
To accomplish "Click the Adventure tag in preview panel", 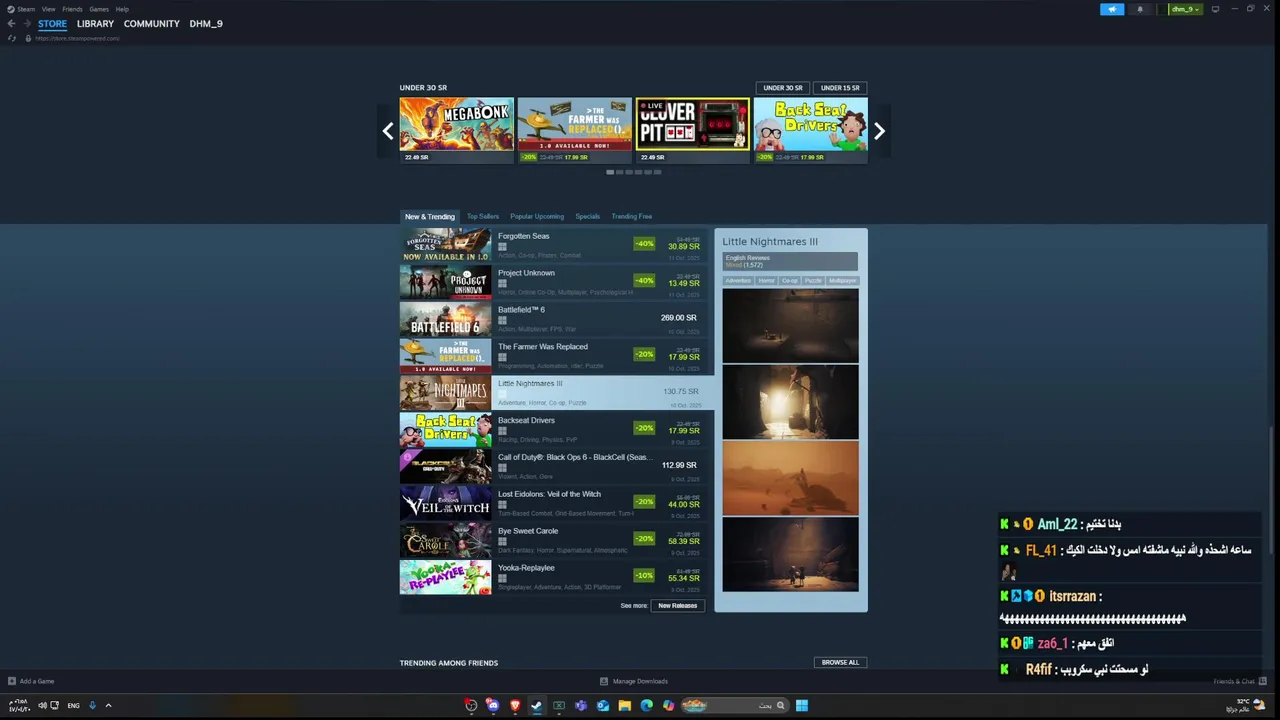I will tap(738, 281).
